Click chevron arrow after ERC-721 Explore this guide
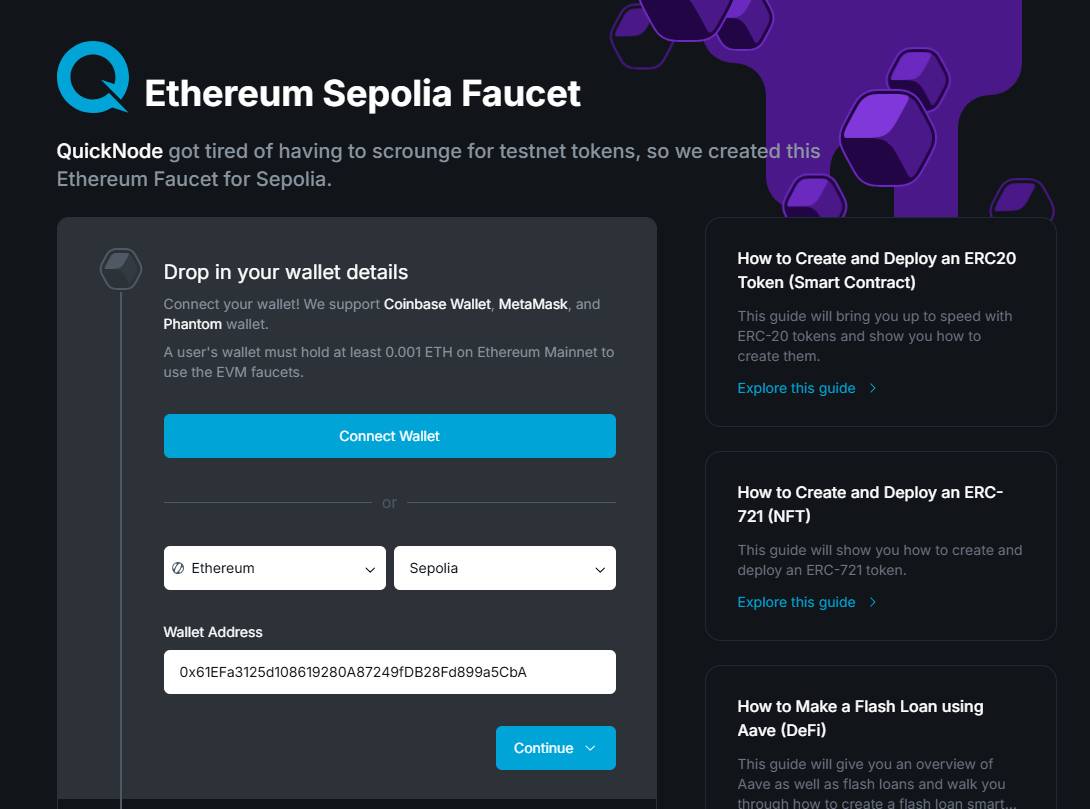Screen dimensions: 1090x809 (873, 603)
